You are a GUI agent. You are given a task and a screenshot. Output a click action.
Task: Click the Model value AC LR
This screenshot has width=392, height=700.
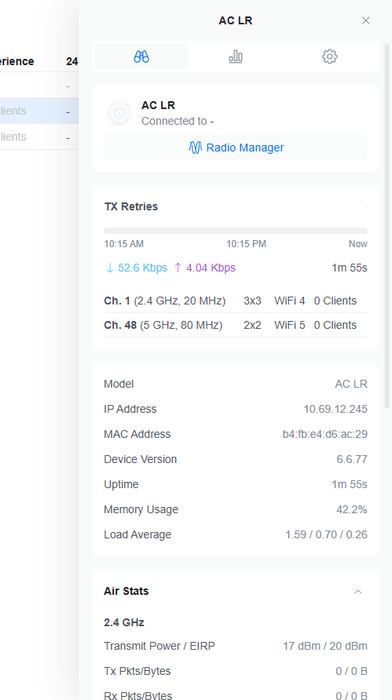tap(351, 384)
